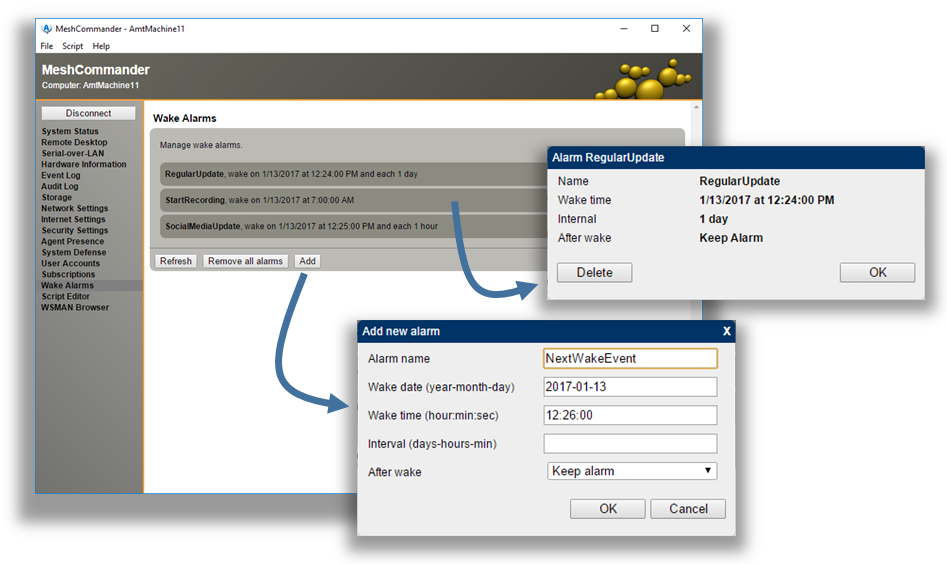This screenshot has height=564, width=947.
Task: Open User Accounts page
Action: coord(71,263)
